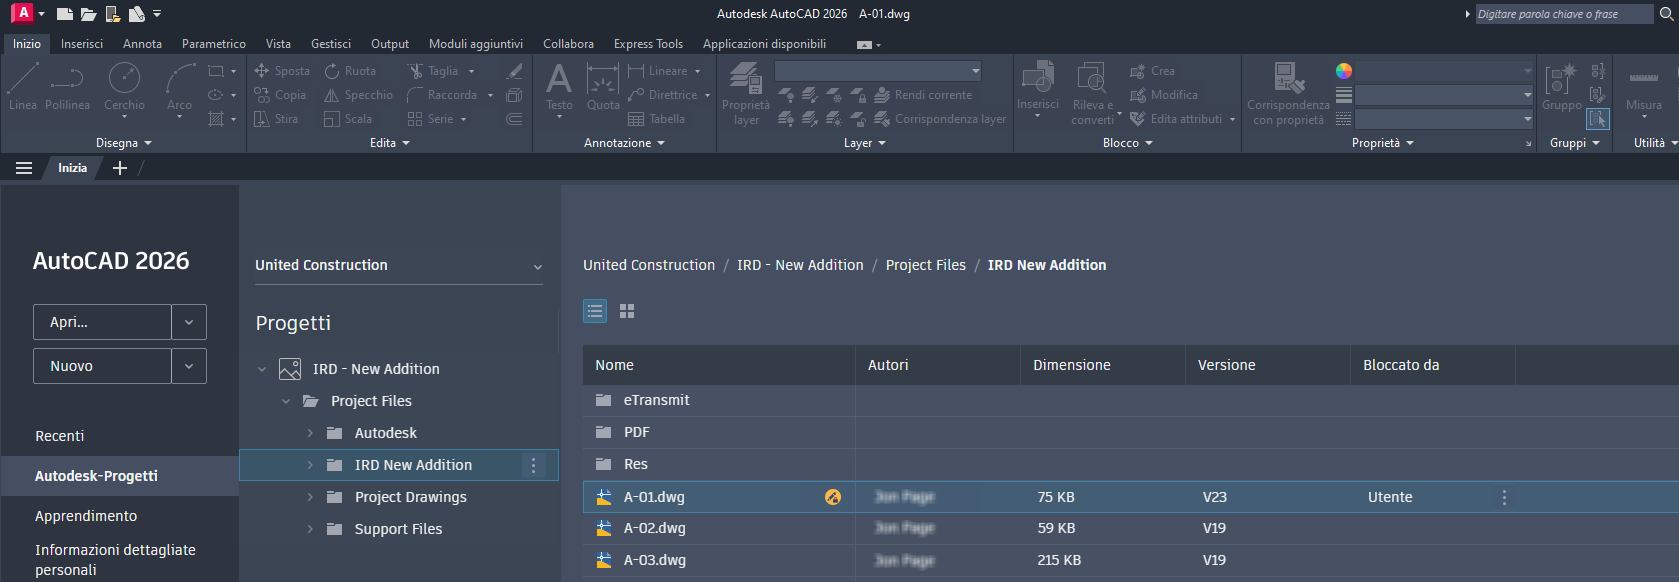Image resolution: width=1679 pixels, height=582 pixels.
Task: Click the Direttrice leader tool
Action: coord(663,95)
